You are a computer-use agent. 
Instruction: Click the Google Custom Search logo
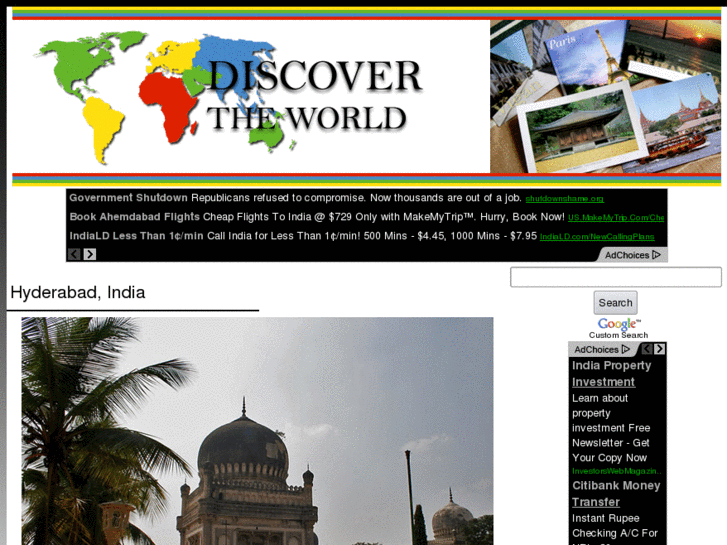(x=619, y=328)
